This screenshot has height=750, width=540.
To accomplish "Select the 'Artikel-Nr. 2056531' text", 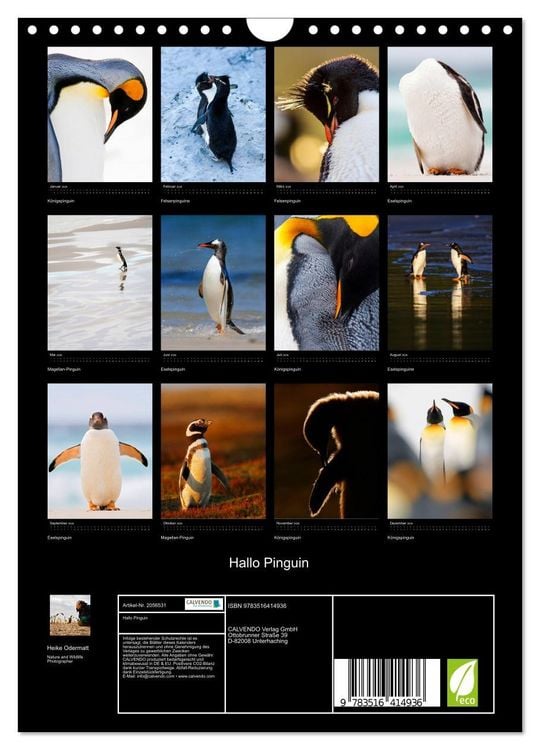I will [144, 605].
